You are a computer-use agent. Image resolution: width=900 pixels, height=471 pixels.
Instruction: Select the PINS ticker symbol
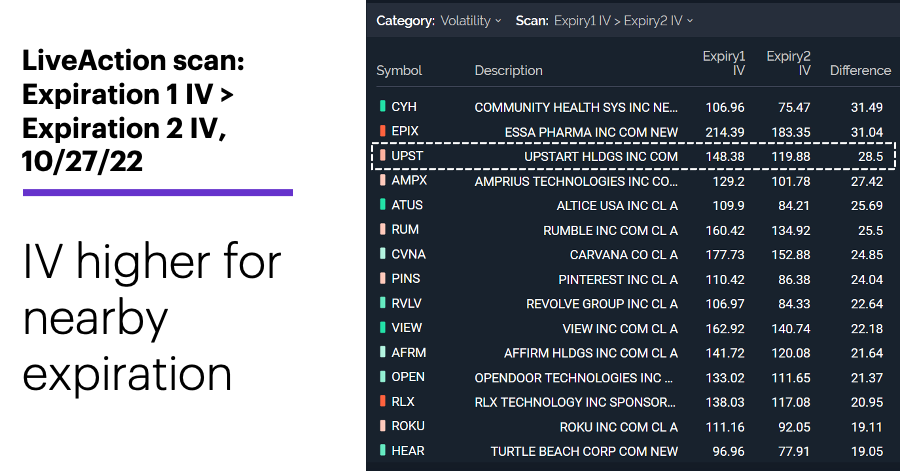pyautogui.click(x=406, y=279)
